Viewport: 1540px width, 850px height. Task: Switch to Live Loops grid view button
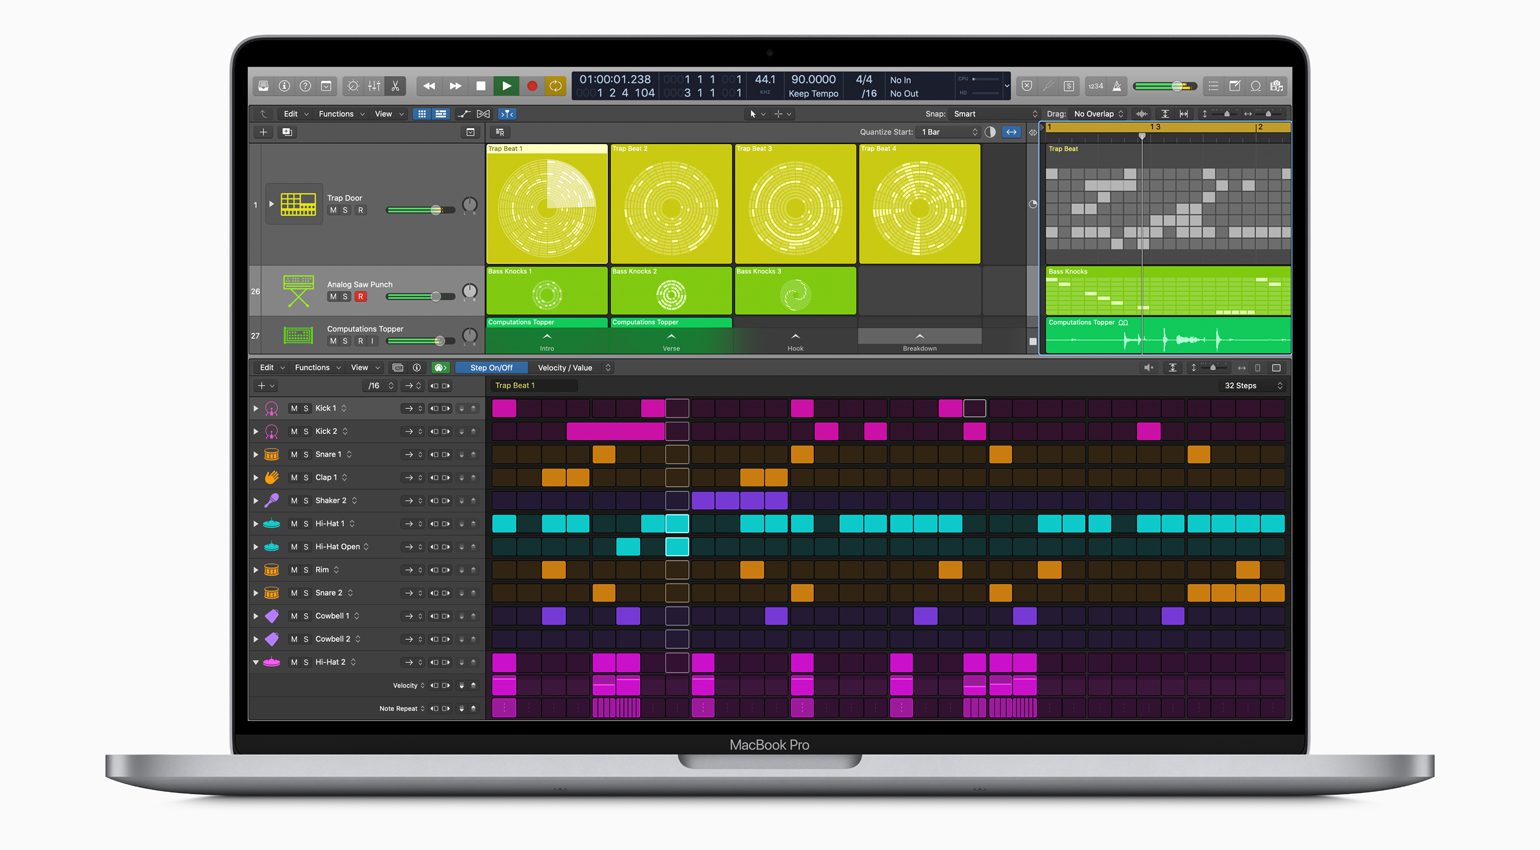coord(422,114)
